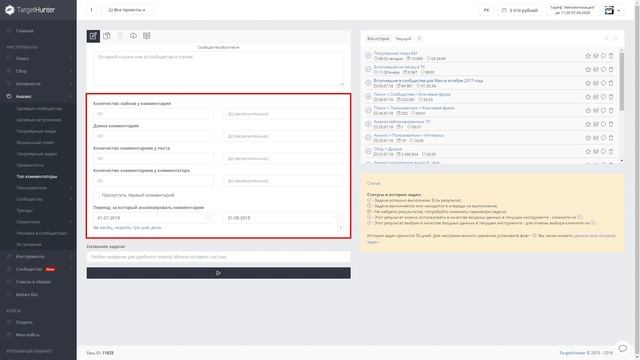The image size is (640, 360).
Task: Open 'Популярные люди ВМ' history task link
Action: (395, 53)
